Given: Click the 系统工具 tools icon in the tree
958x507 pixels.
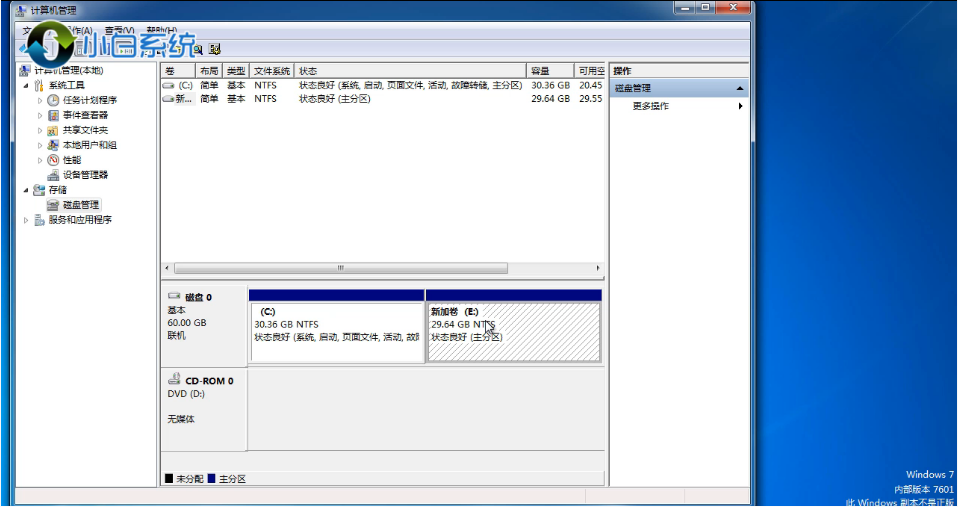Looking at the screenshot, I should [x=40, y=86].
